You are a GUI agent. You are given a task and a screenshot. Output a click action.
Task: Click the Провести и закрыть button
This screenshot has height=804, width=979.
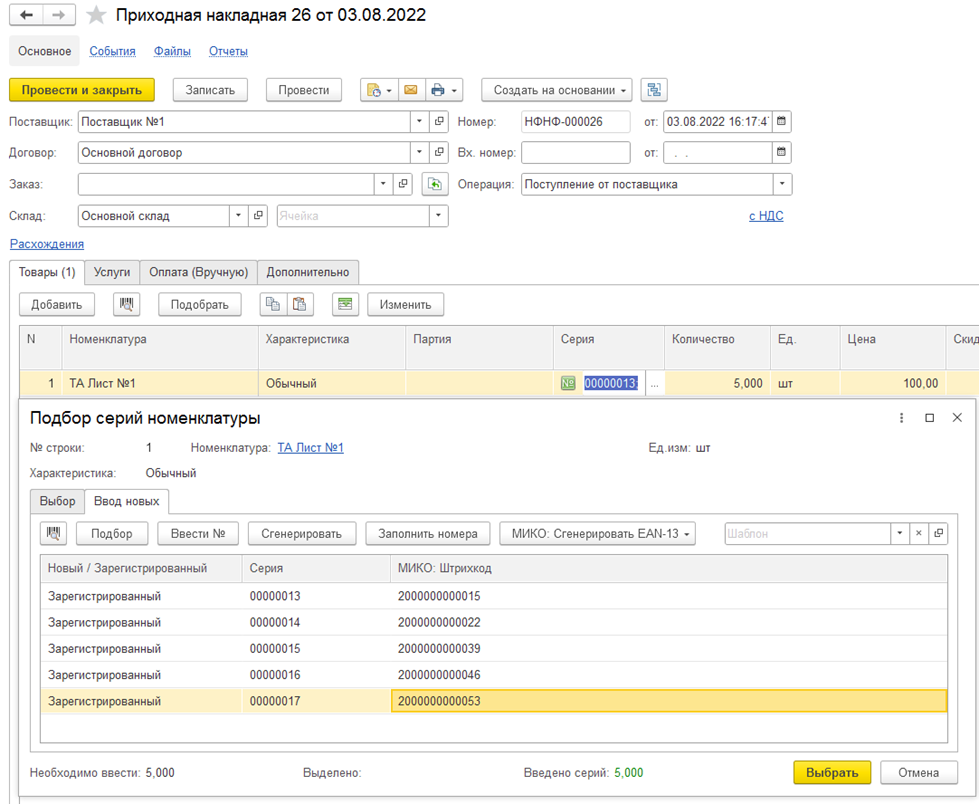click(82, 90)
